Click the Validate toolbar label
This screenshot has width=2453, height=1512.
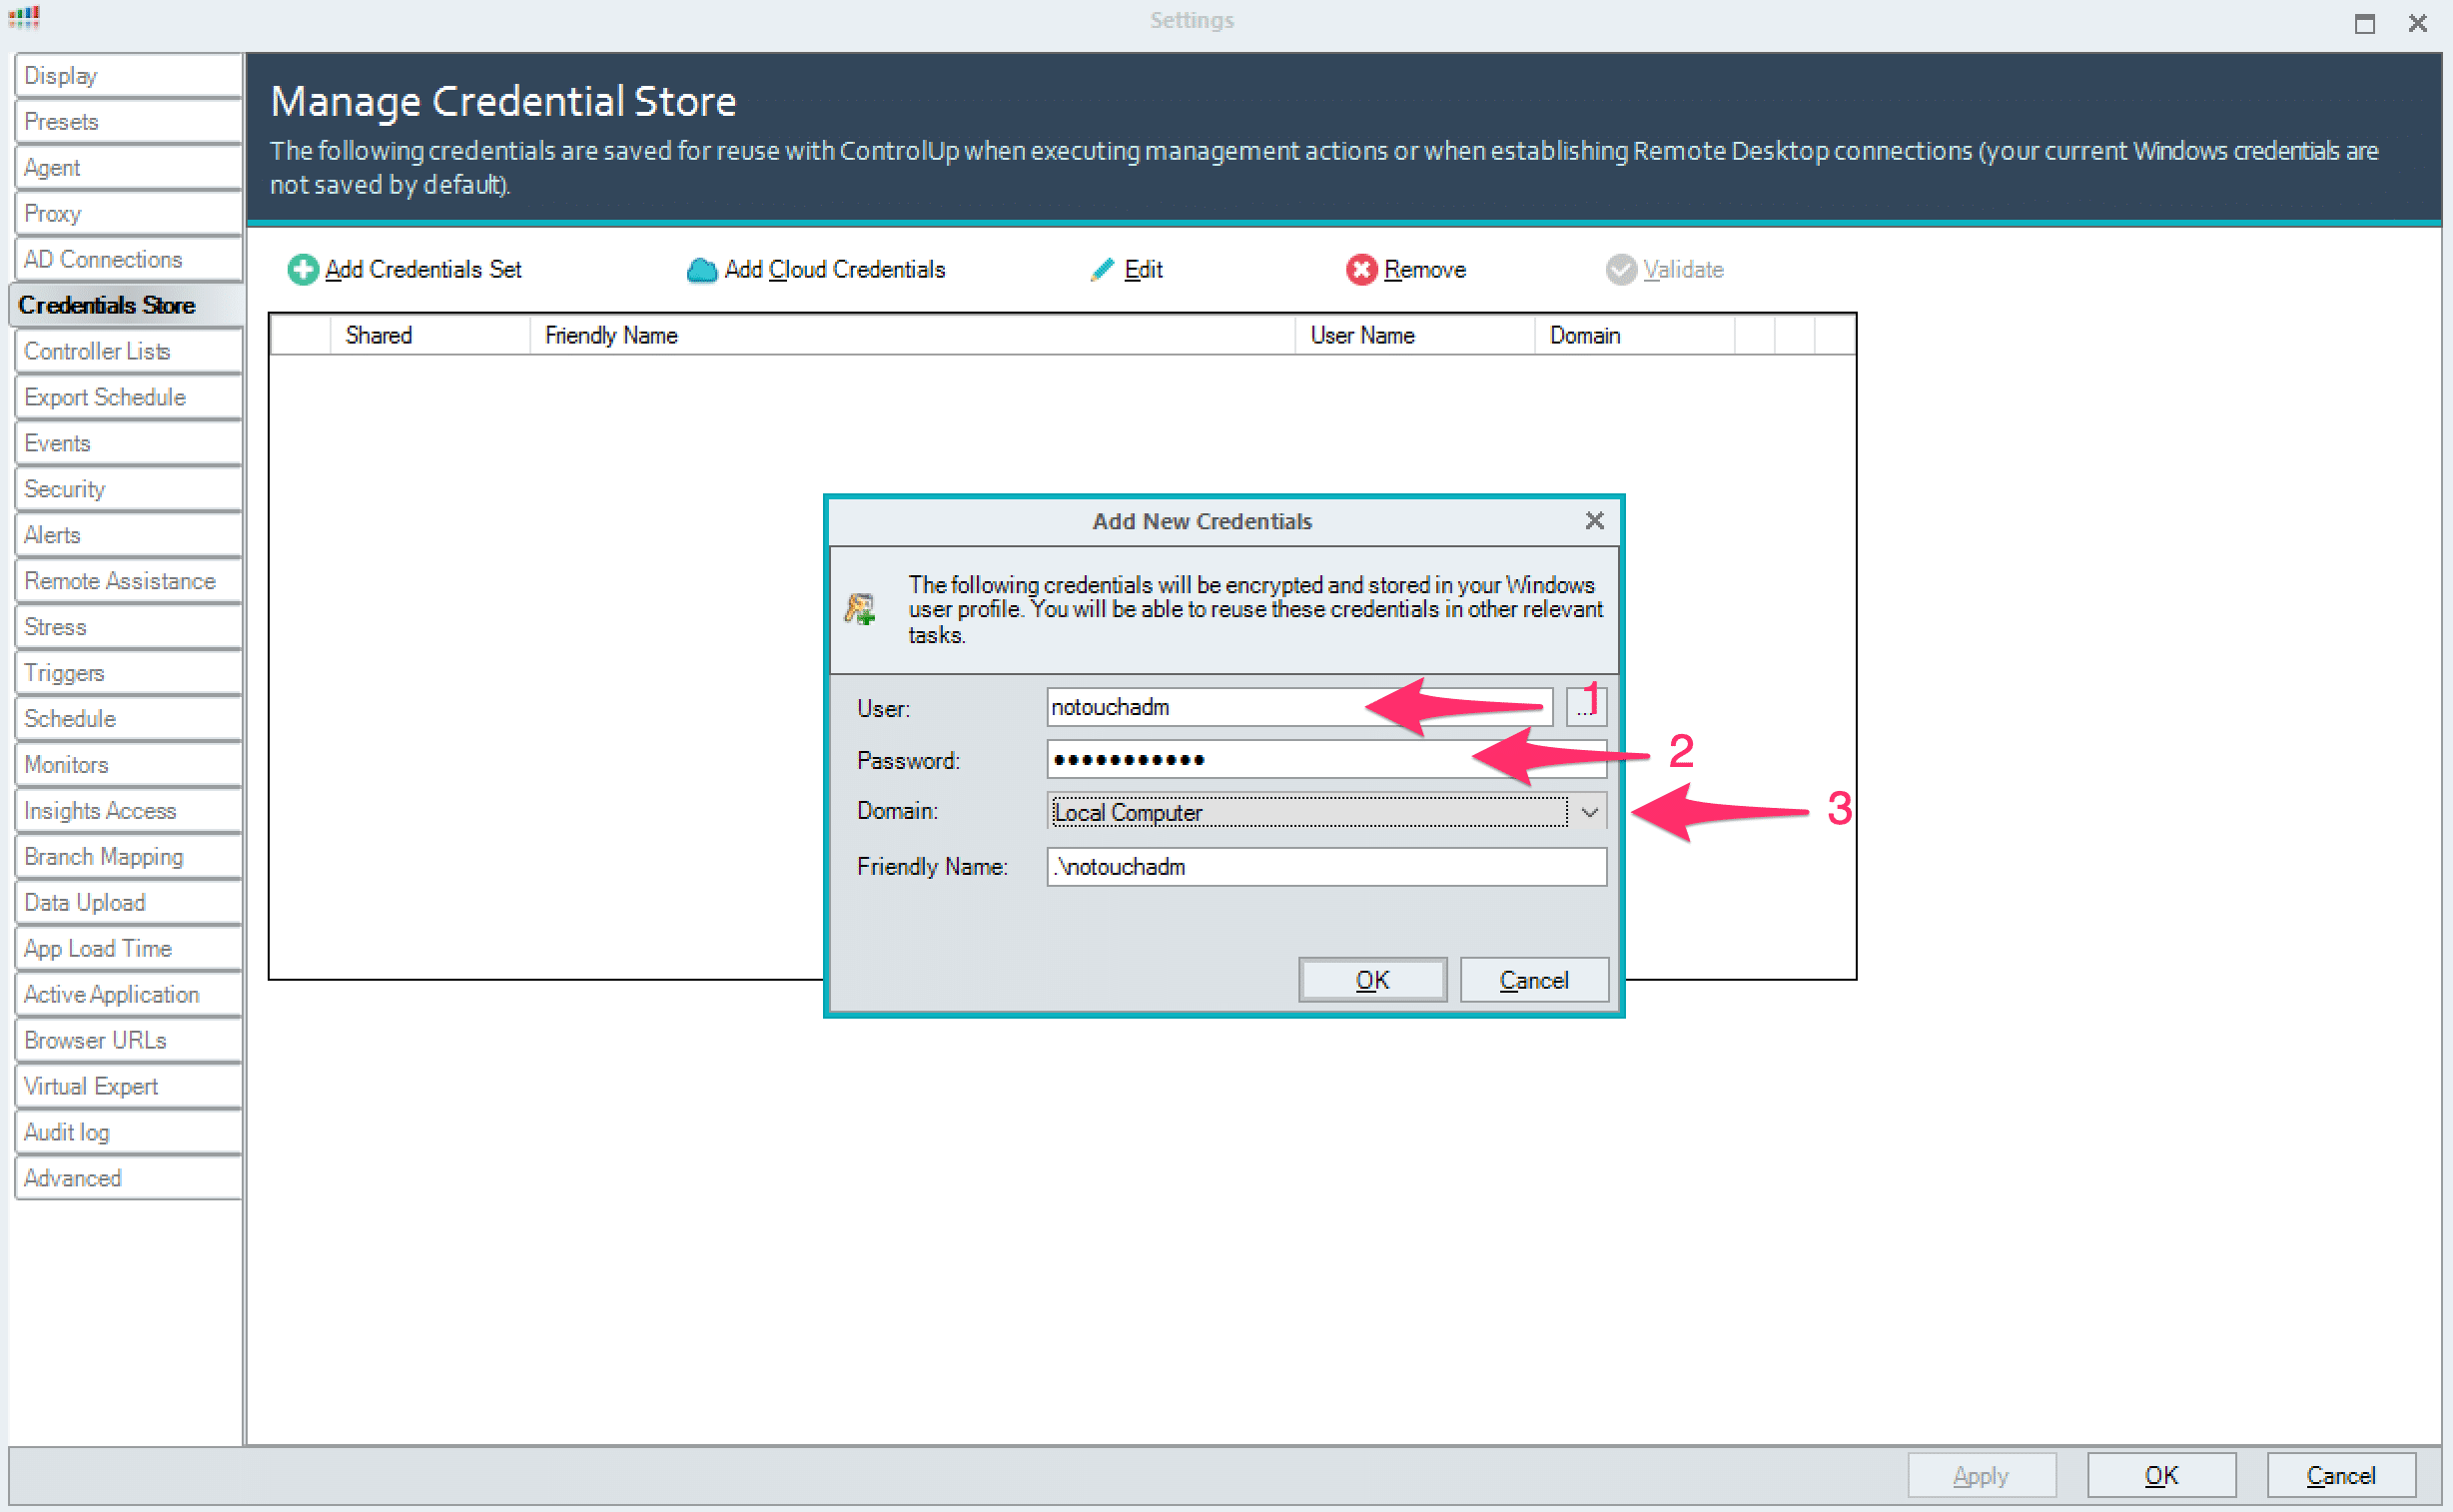(1684, 270)
